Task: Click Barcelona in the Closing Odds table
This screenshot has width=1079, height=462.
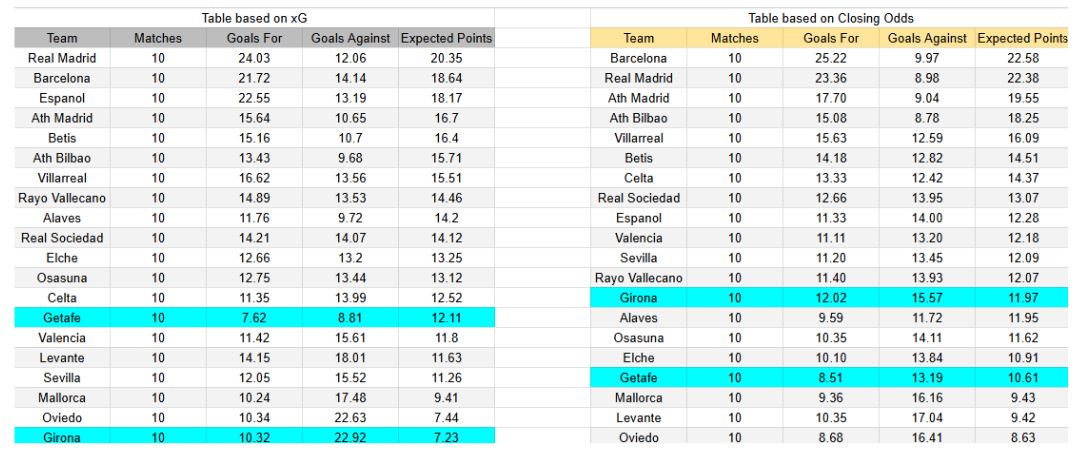Action: click(x=639, y=58)
